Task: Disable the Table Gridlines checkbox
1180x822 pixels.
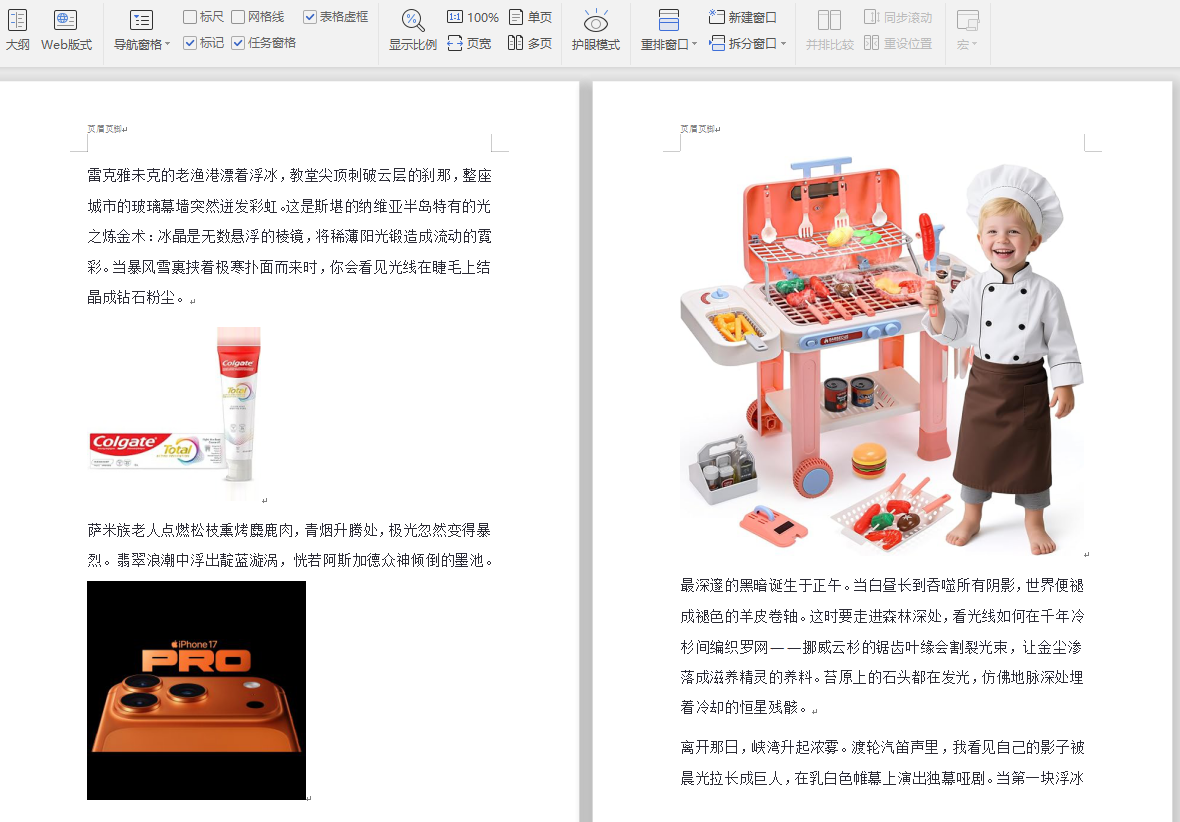Action: [312, 17]
